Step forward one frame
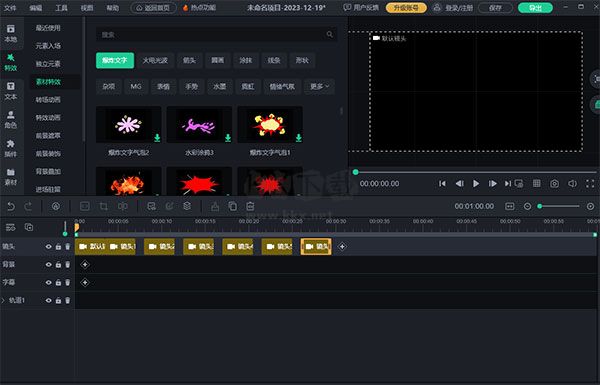Viewport: 600px width, 385px height. pos(492,184)
